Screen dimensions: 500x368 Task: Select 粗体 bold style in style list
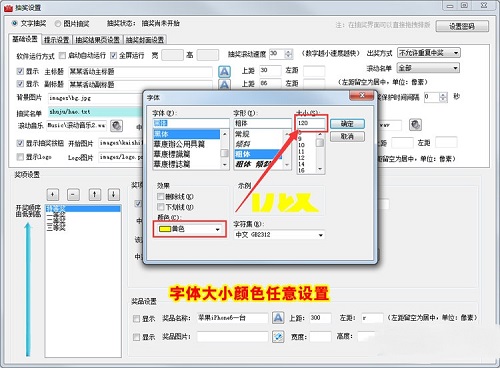(x=258, y=154)
